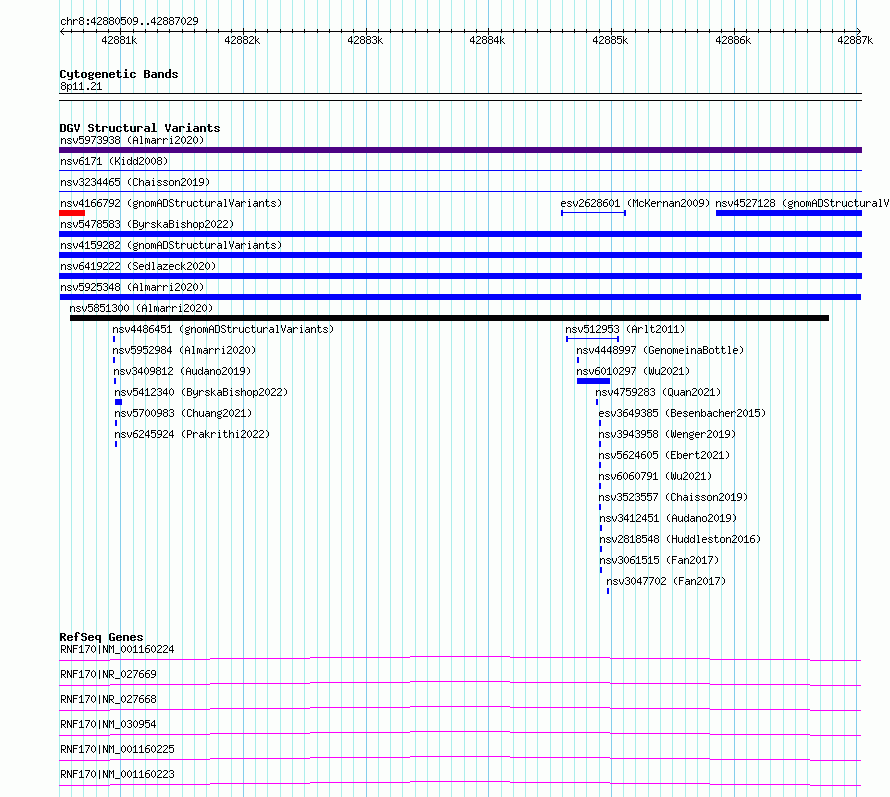This screenshot has width=890, height=797.
Task: Click nsv512953 (Arlt2011) label
Action: click(625, 329)
